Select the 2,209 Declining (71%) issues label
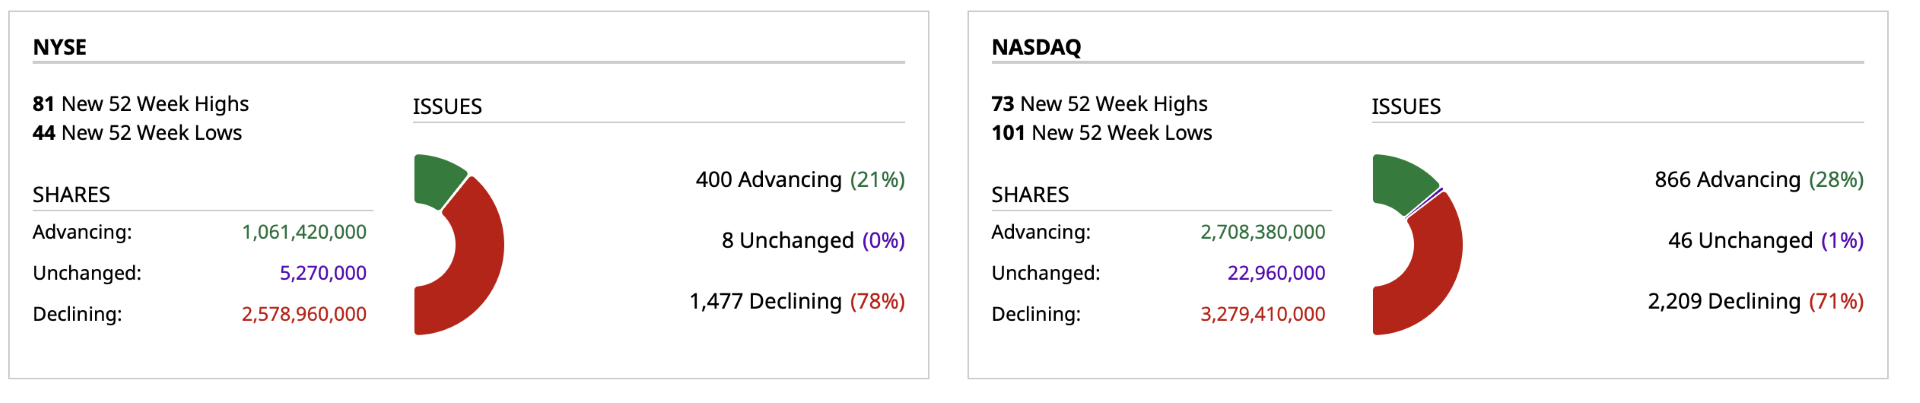The width and height of the screenshot is (1920, 403). pos(1755,302)
